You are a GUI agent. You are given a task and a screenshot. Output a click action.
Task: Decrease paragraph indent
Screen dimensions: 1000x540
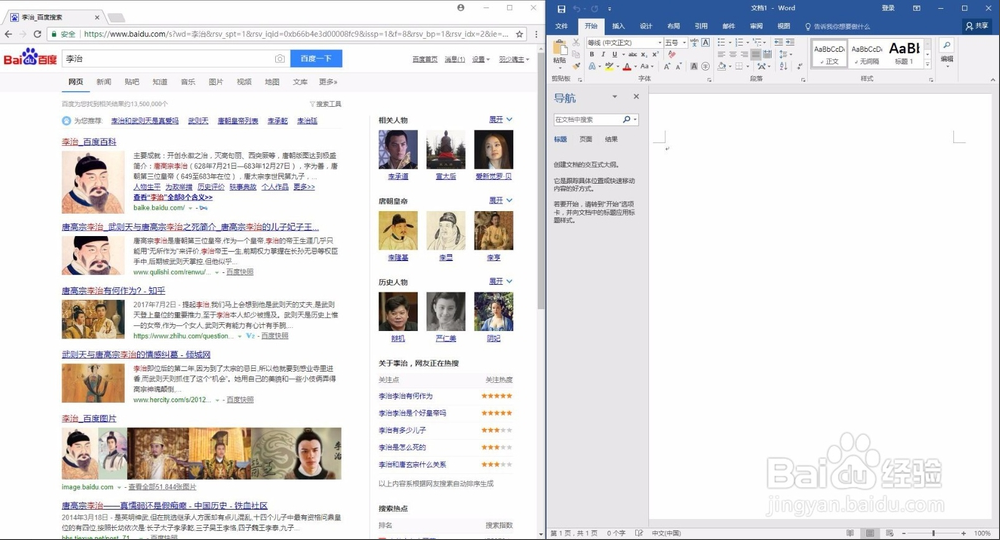[779, 42]
